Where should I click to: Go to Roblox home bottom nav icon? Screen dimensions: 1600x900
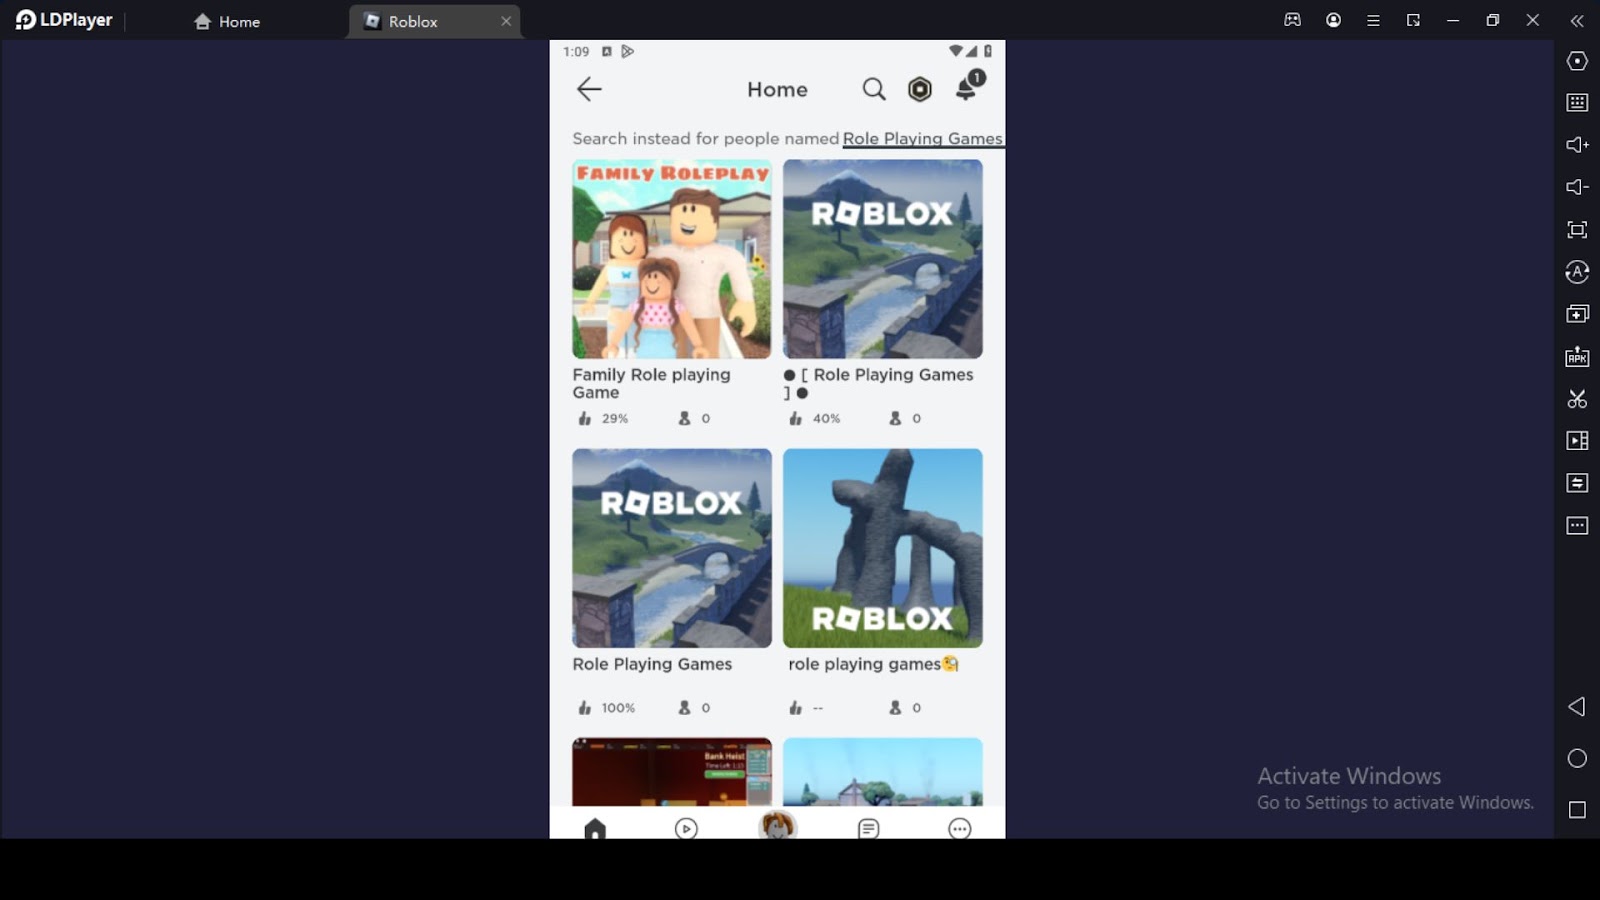tap(595, 828)
